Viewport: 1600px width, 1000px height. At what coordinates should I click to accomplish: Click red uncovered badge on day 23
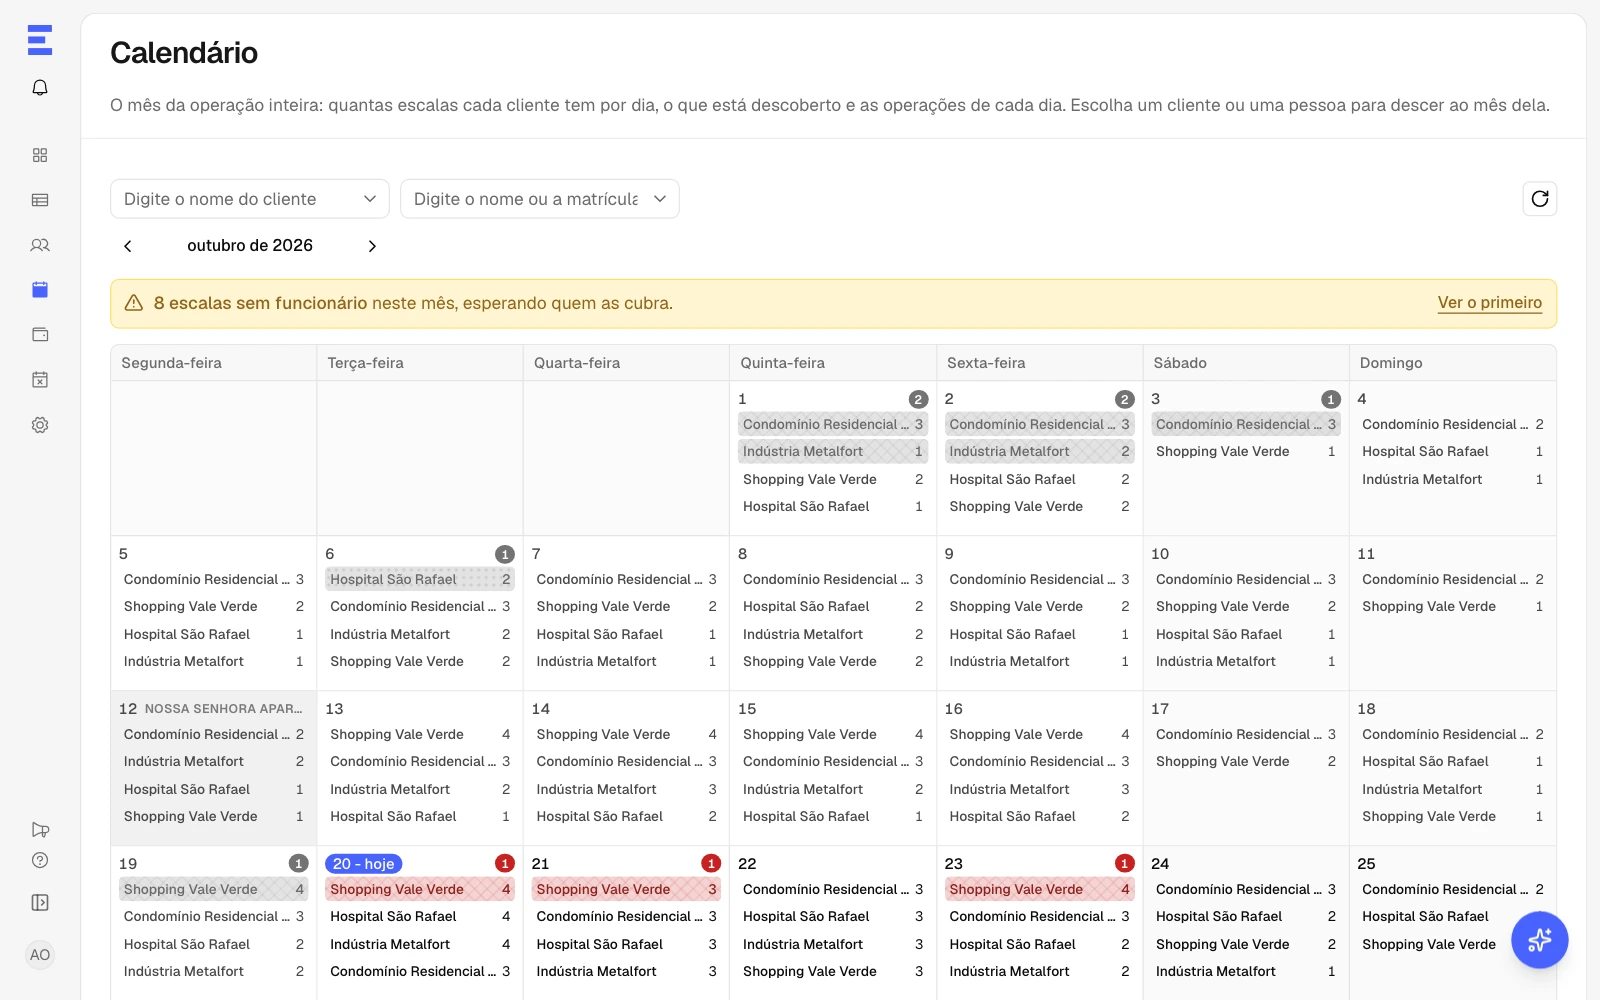(x=1125, y=864)
